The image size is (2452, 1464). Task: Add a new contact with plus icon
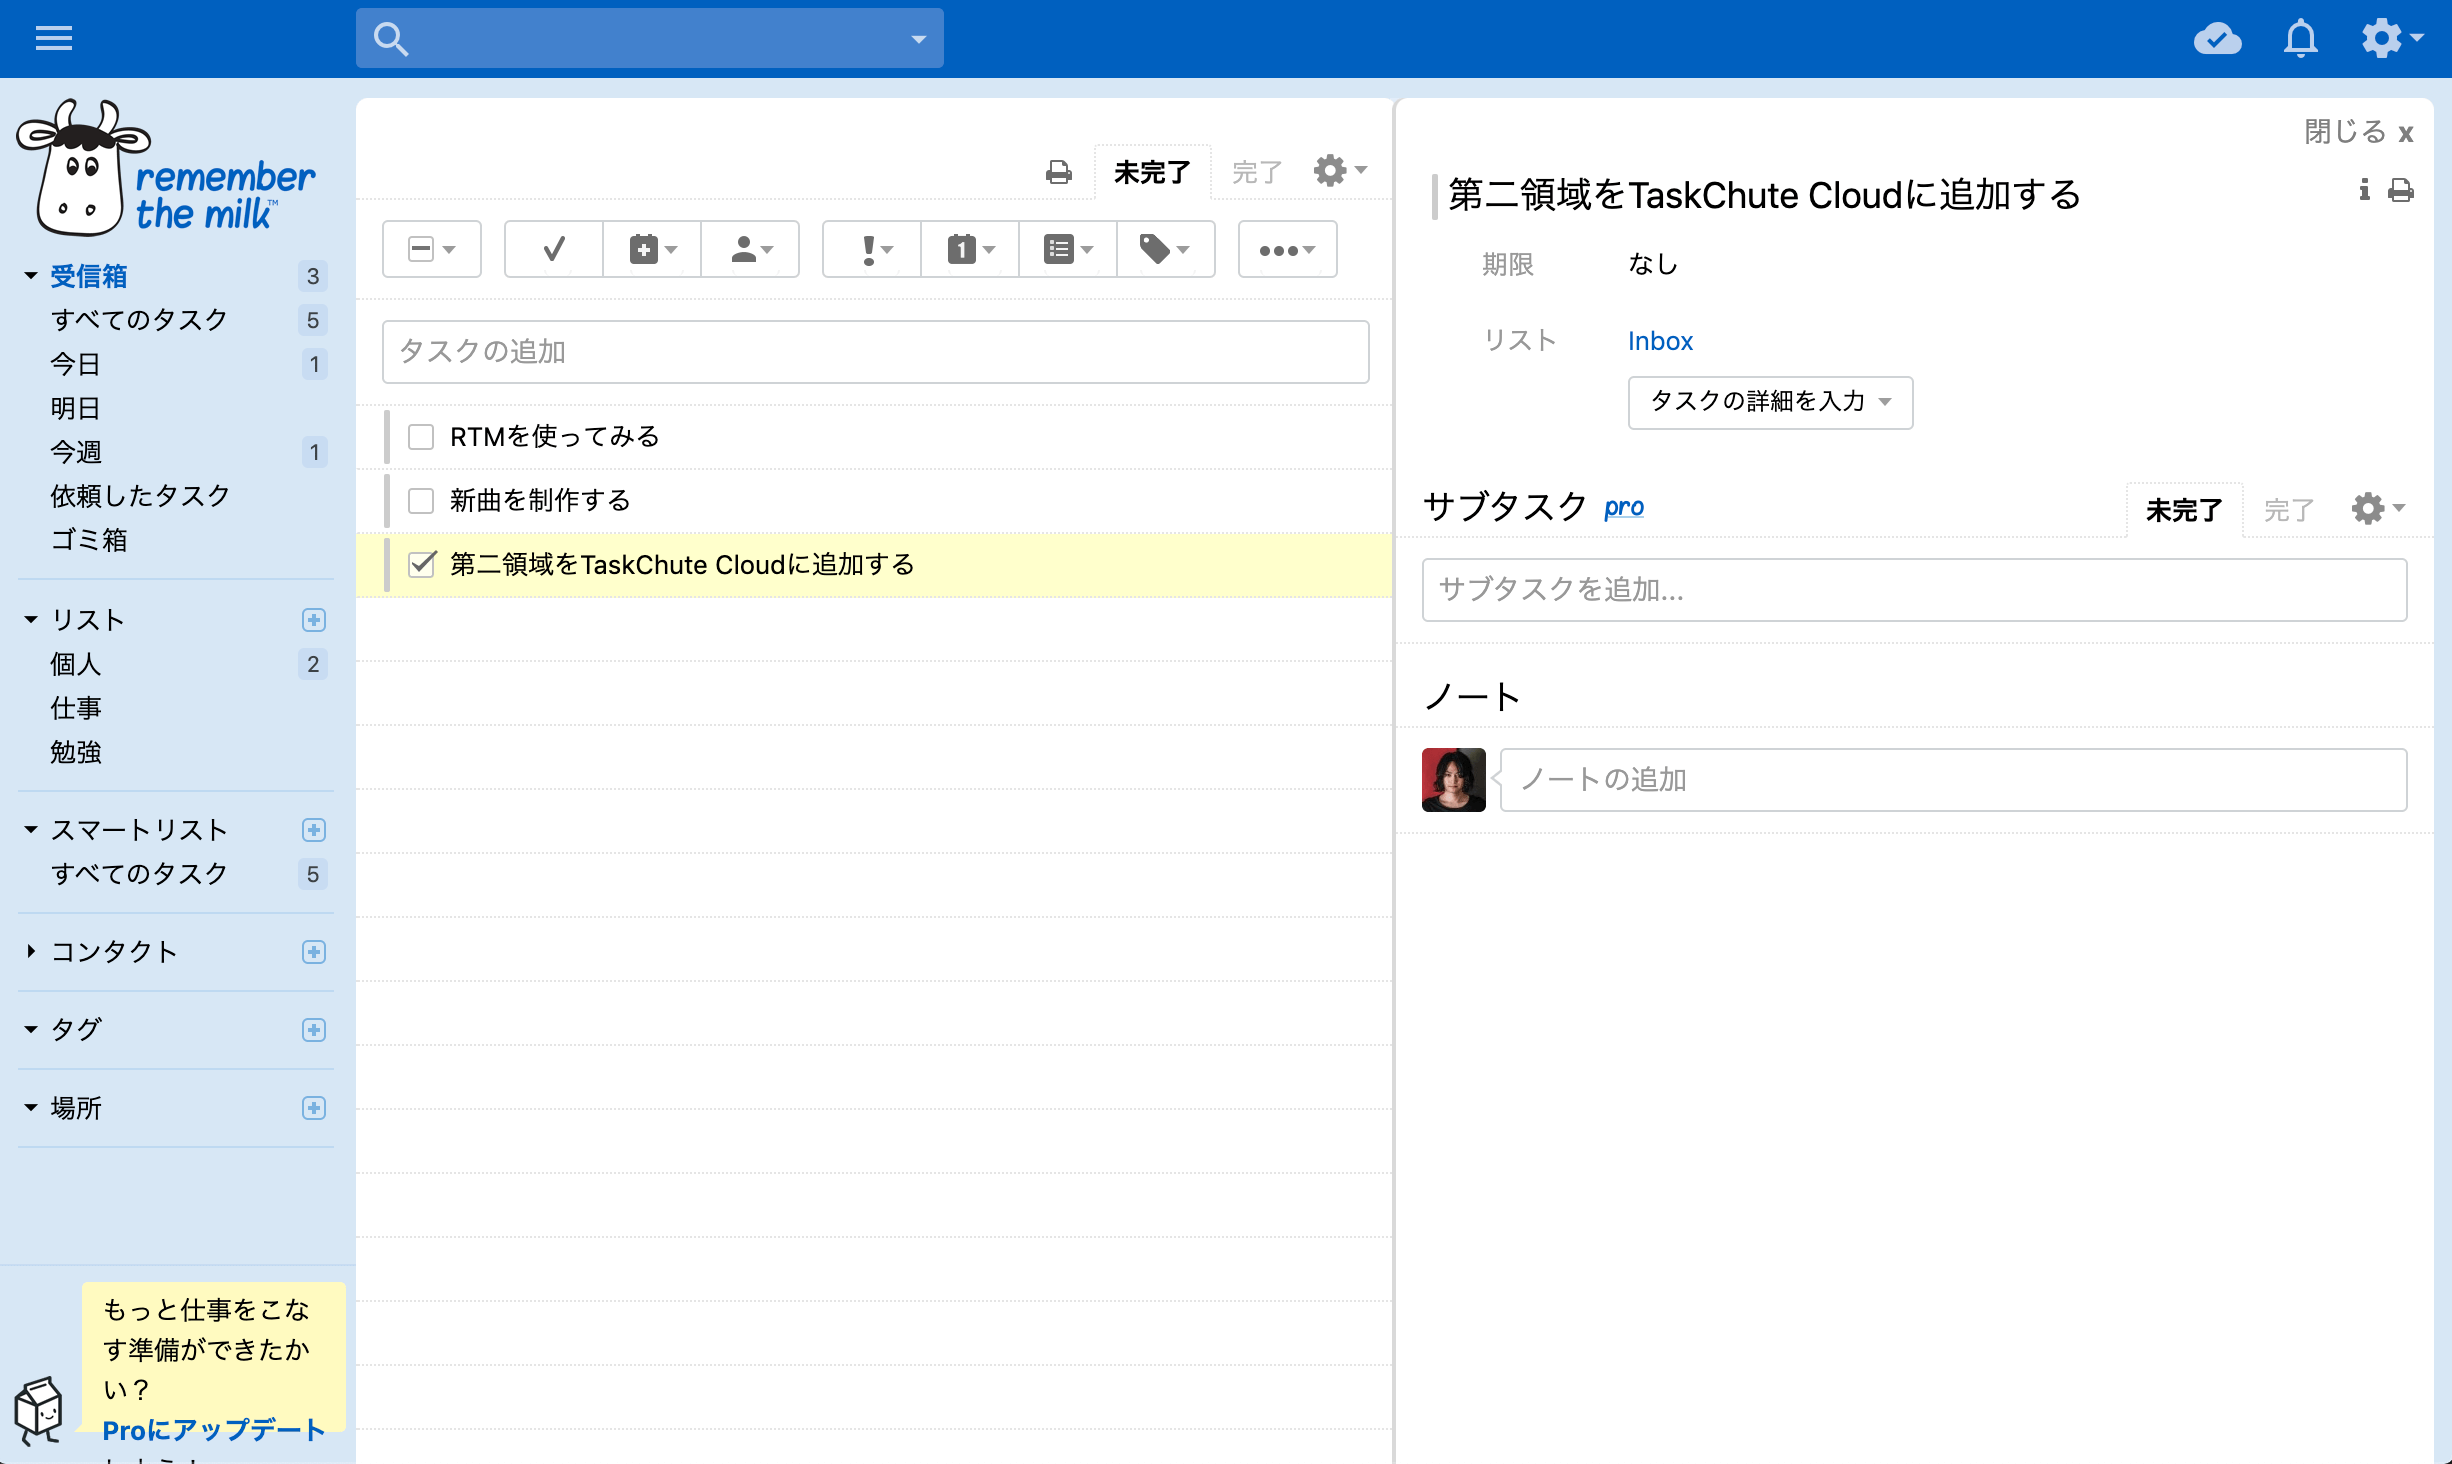pos(314,952)
